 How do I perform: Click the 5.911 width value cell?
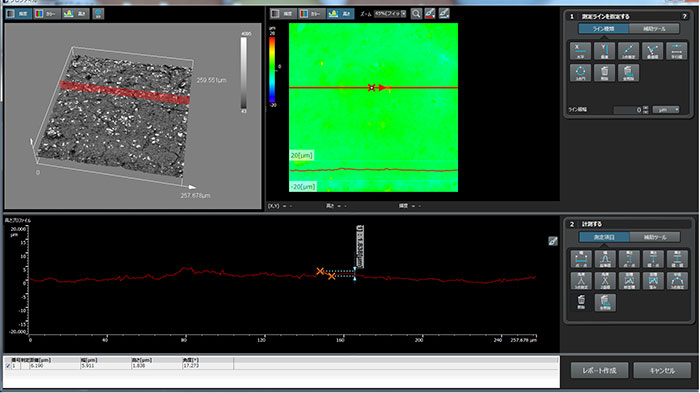105,366
